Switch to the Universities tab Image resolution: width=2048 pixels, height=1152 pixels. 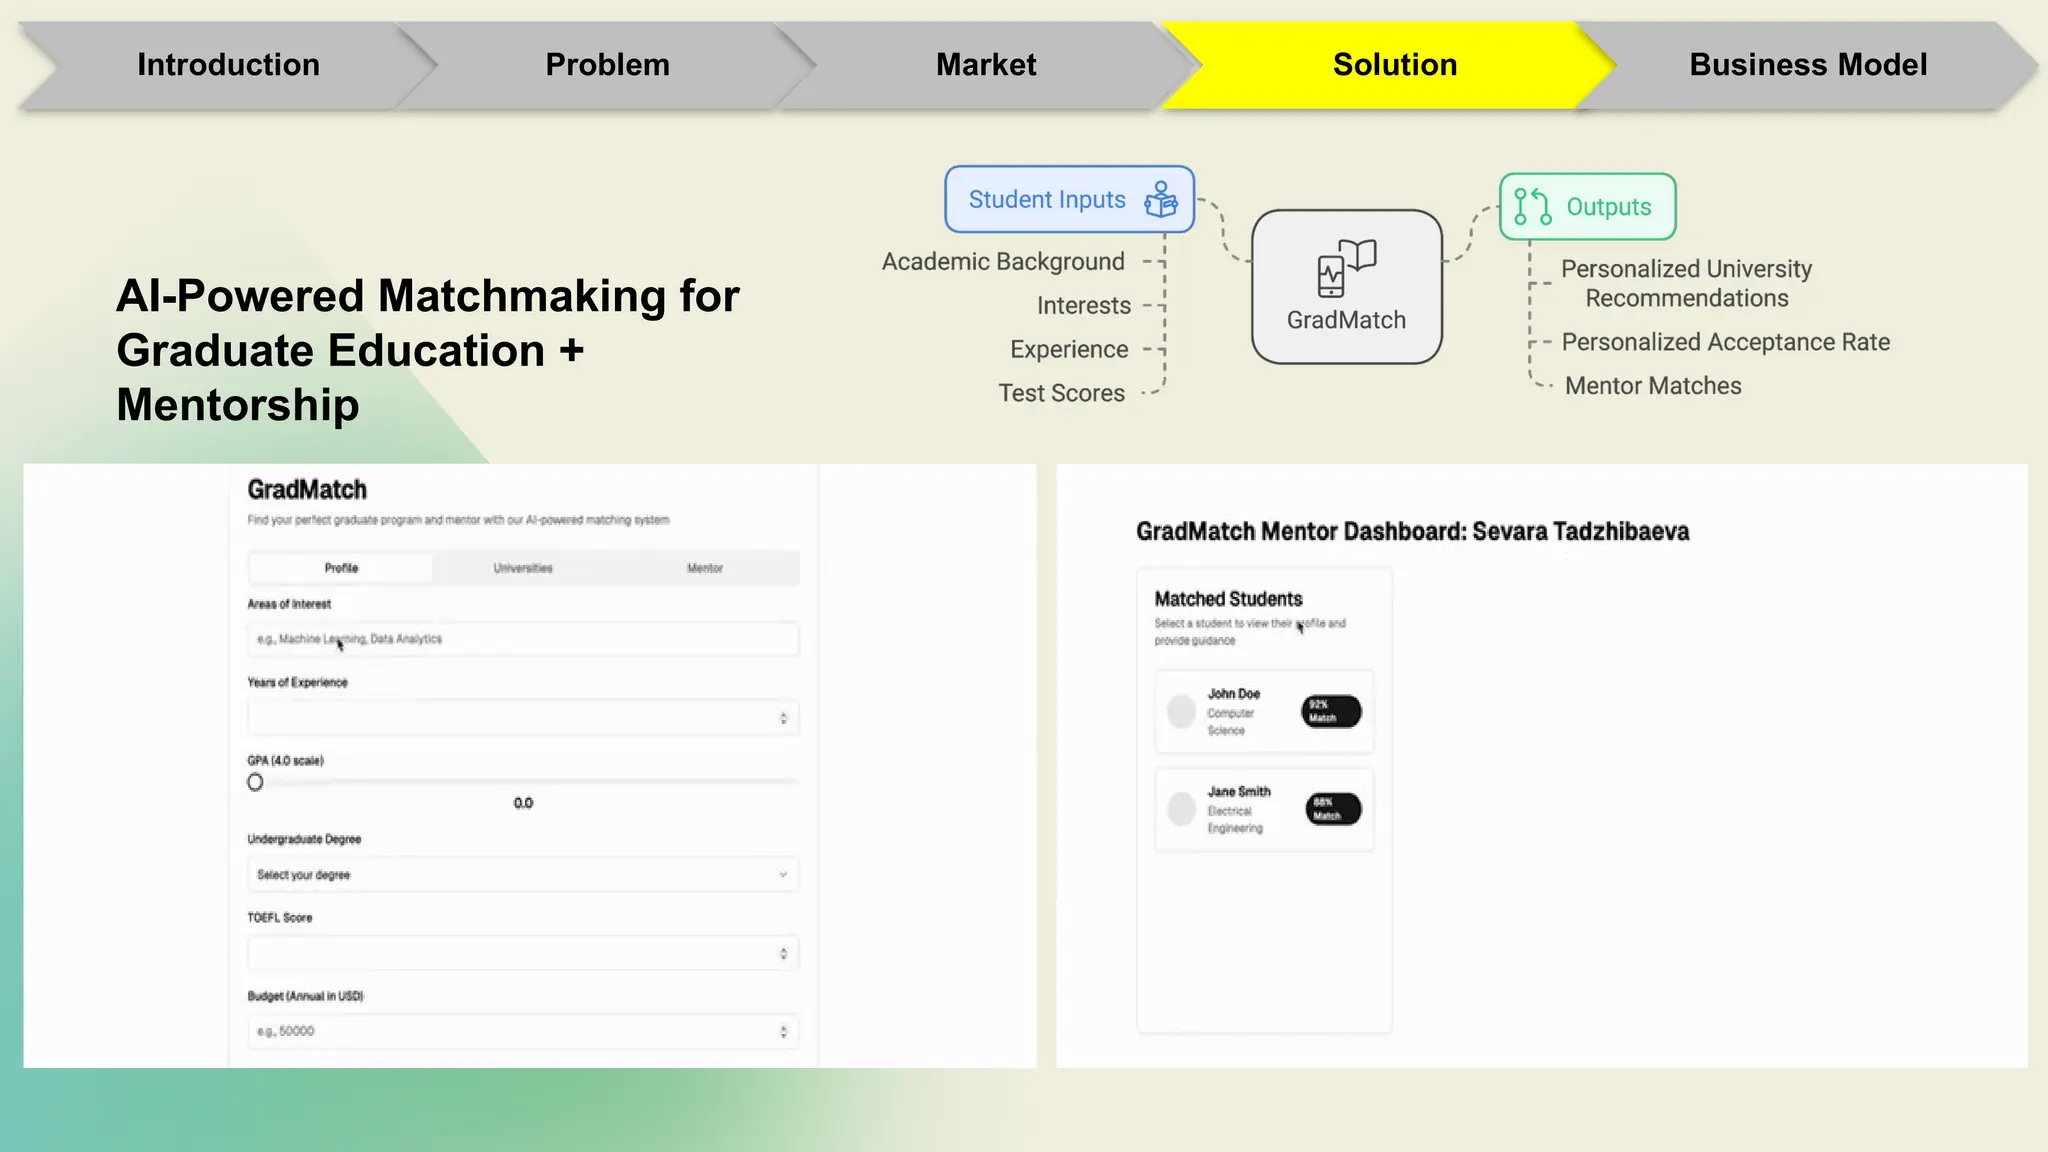pos(523,568)
